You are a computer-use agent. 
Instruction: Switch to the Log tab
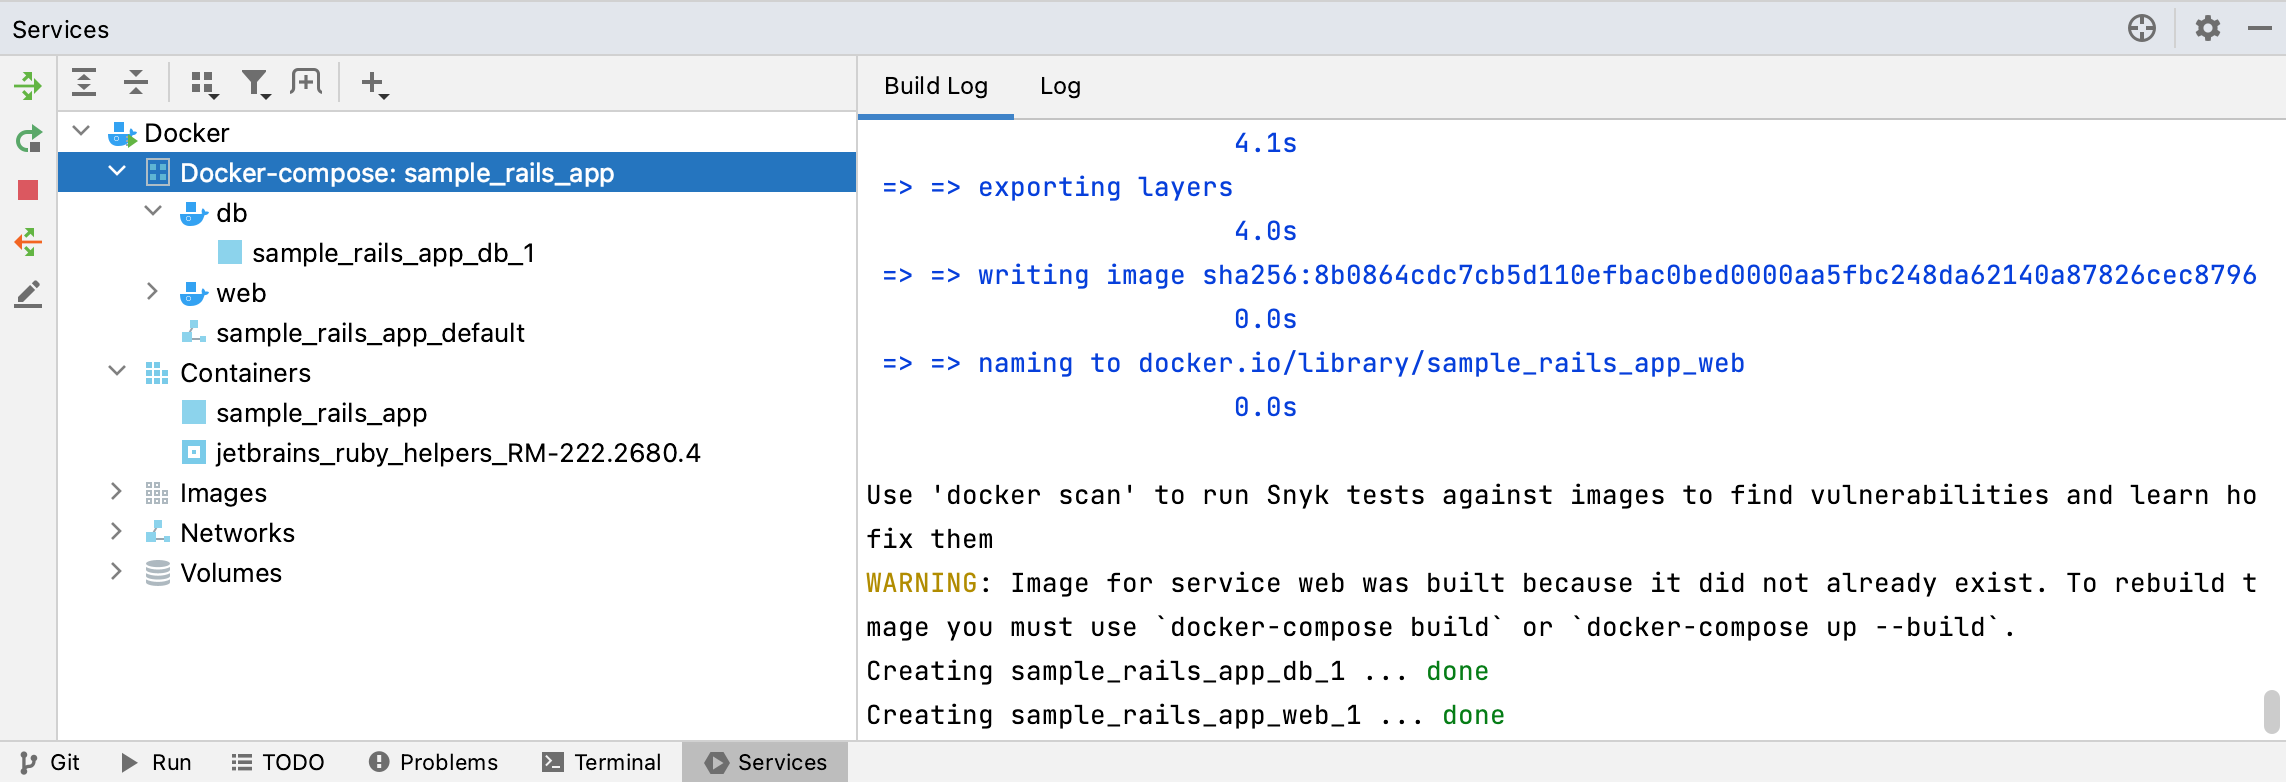[1060, 86]
